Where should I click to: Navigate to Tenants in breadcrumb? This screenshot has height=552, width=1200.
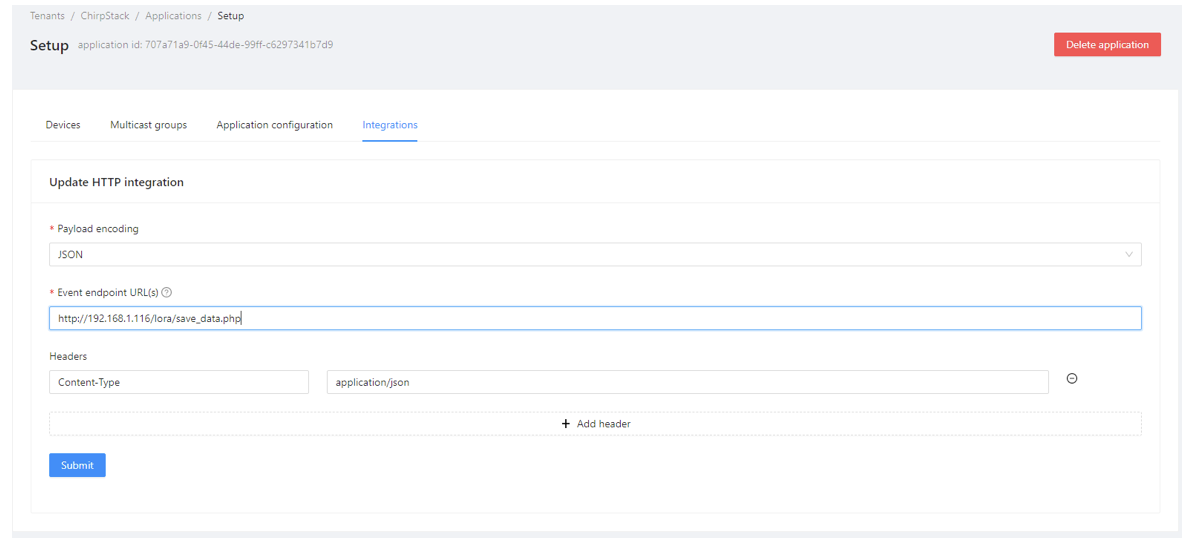47,16
